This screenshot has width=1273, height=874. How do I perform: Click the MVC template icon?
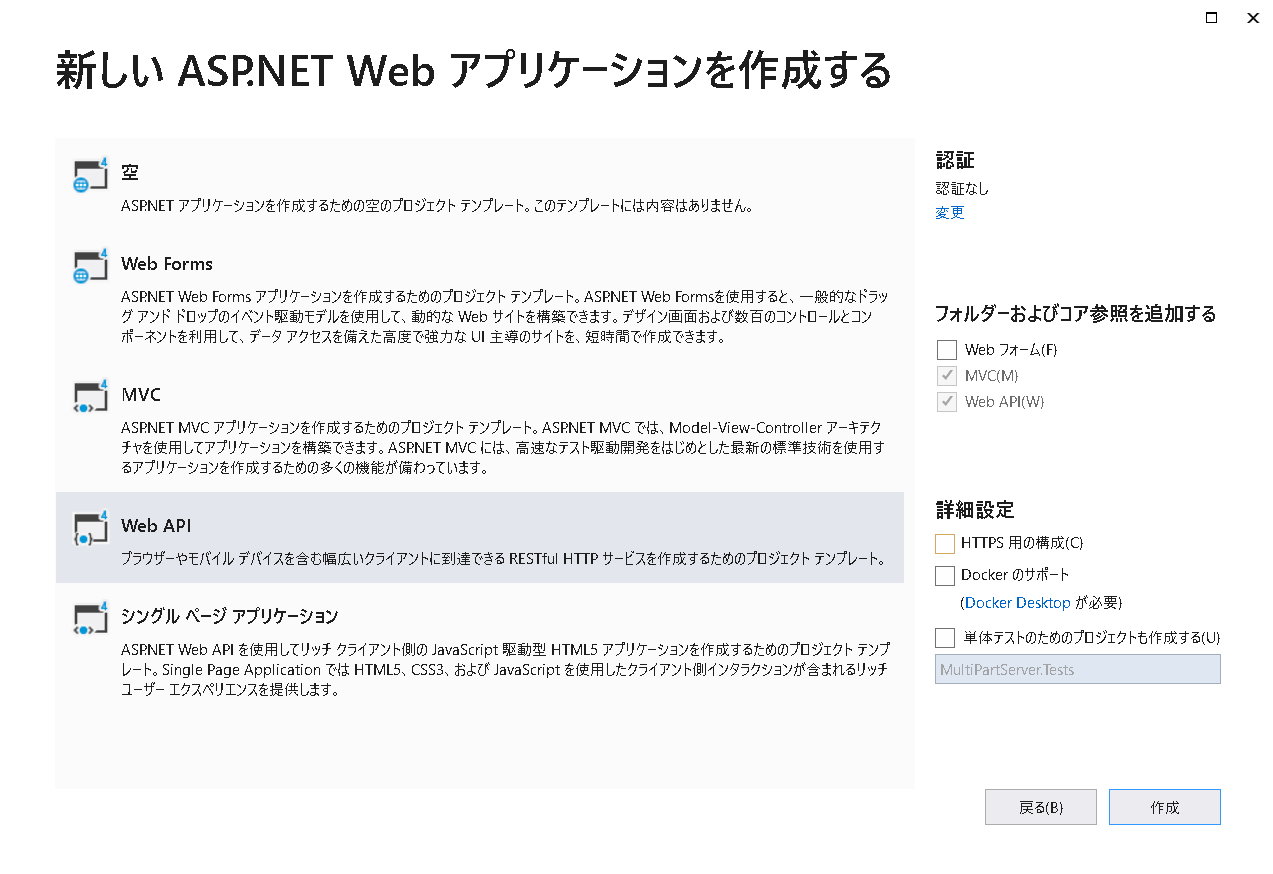pyautogui.click(x=90, y=397)
